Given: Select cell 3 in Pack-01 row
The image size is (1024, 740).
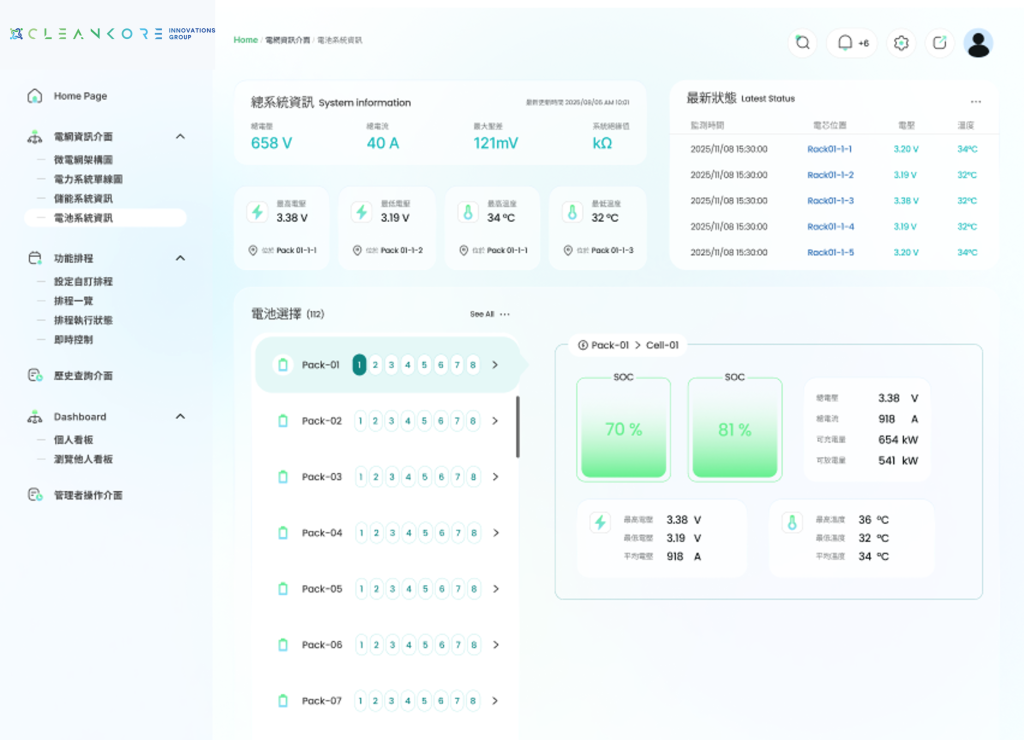Looking at the screenshot, I should coord(392,365).
